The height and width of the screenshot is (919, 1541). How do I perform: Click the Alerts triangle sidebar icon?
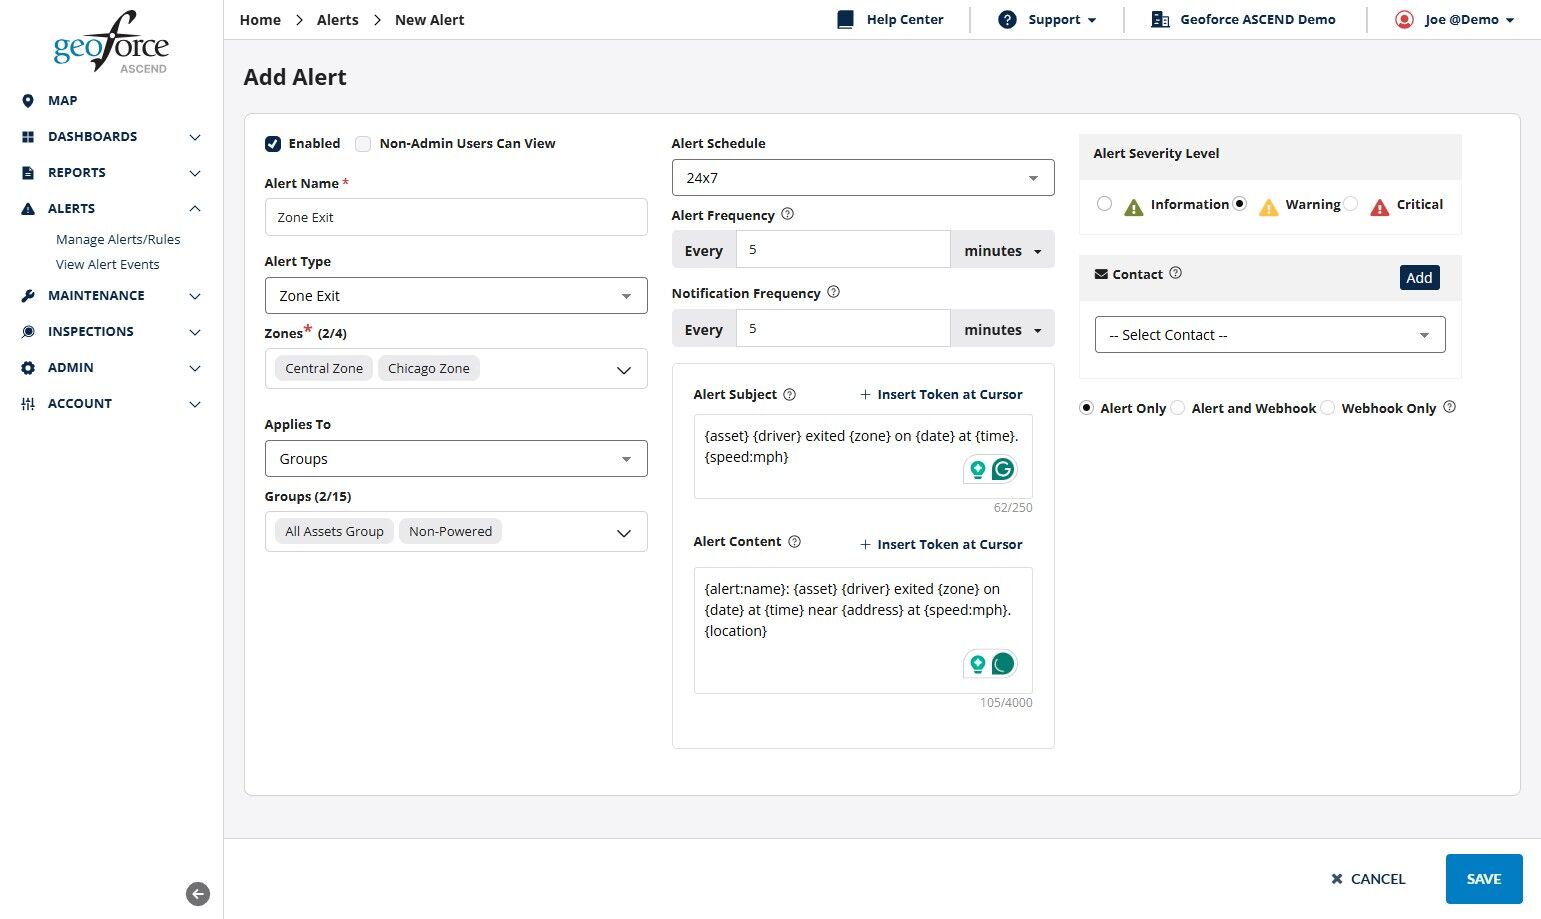[x=28, y=209]
